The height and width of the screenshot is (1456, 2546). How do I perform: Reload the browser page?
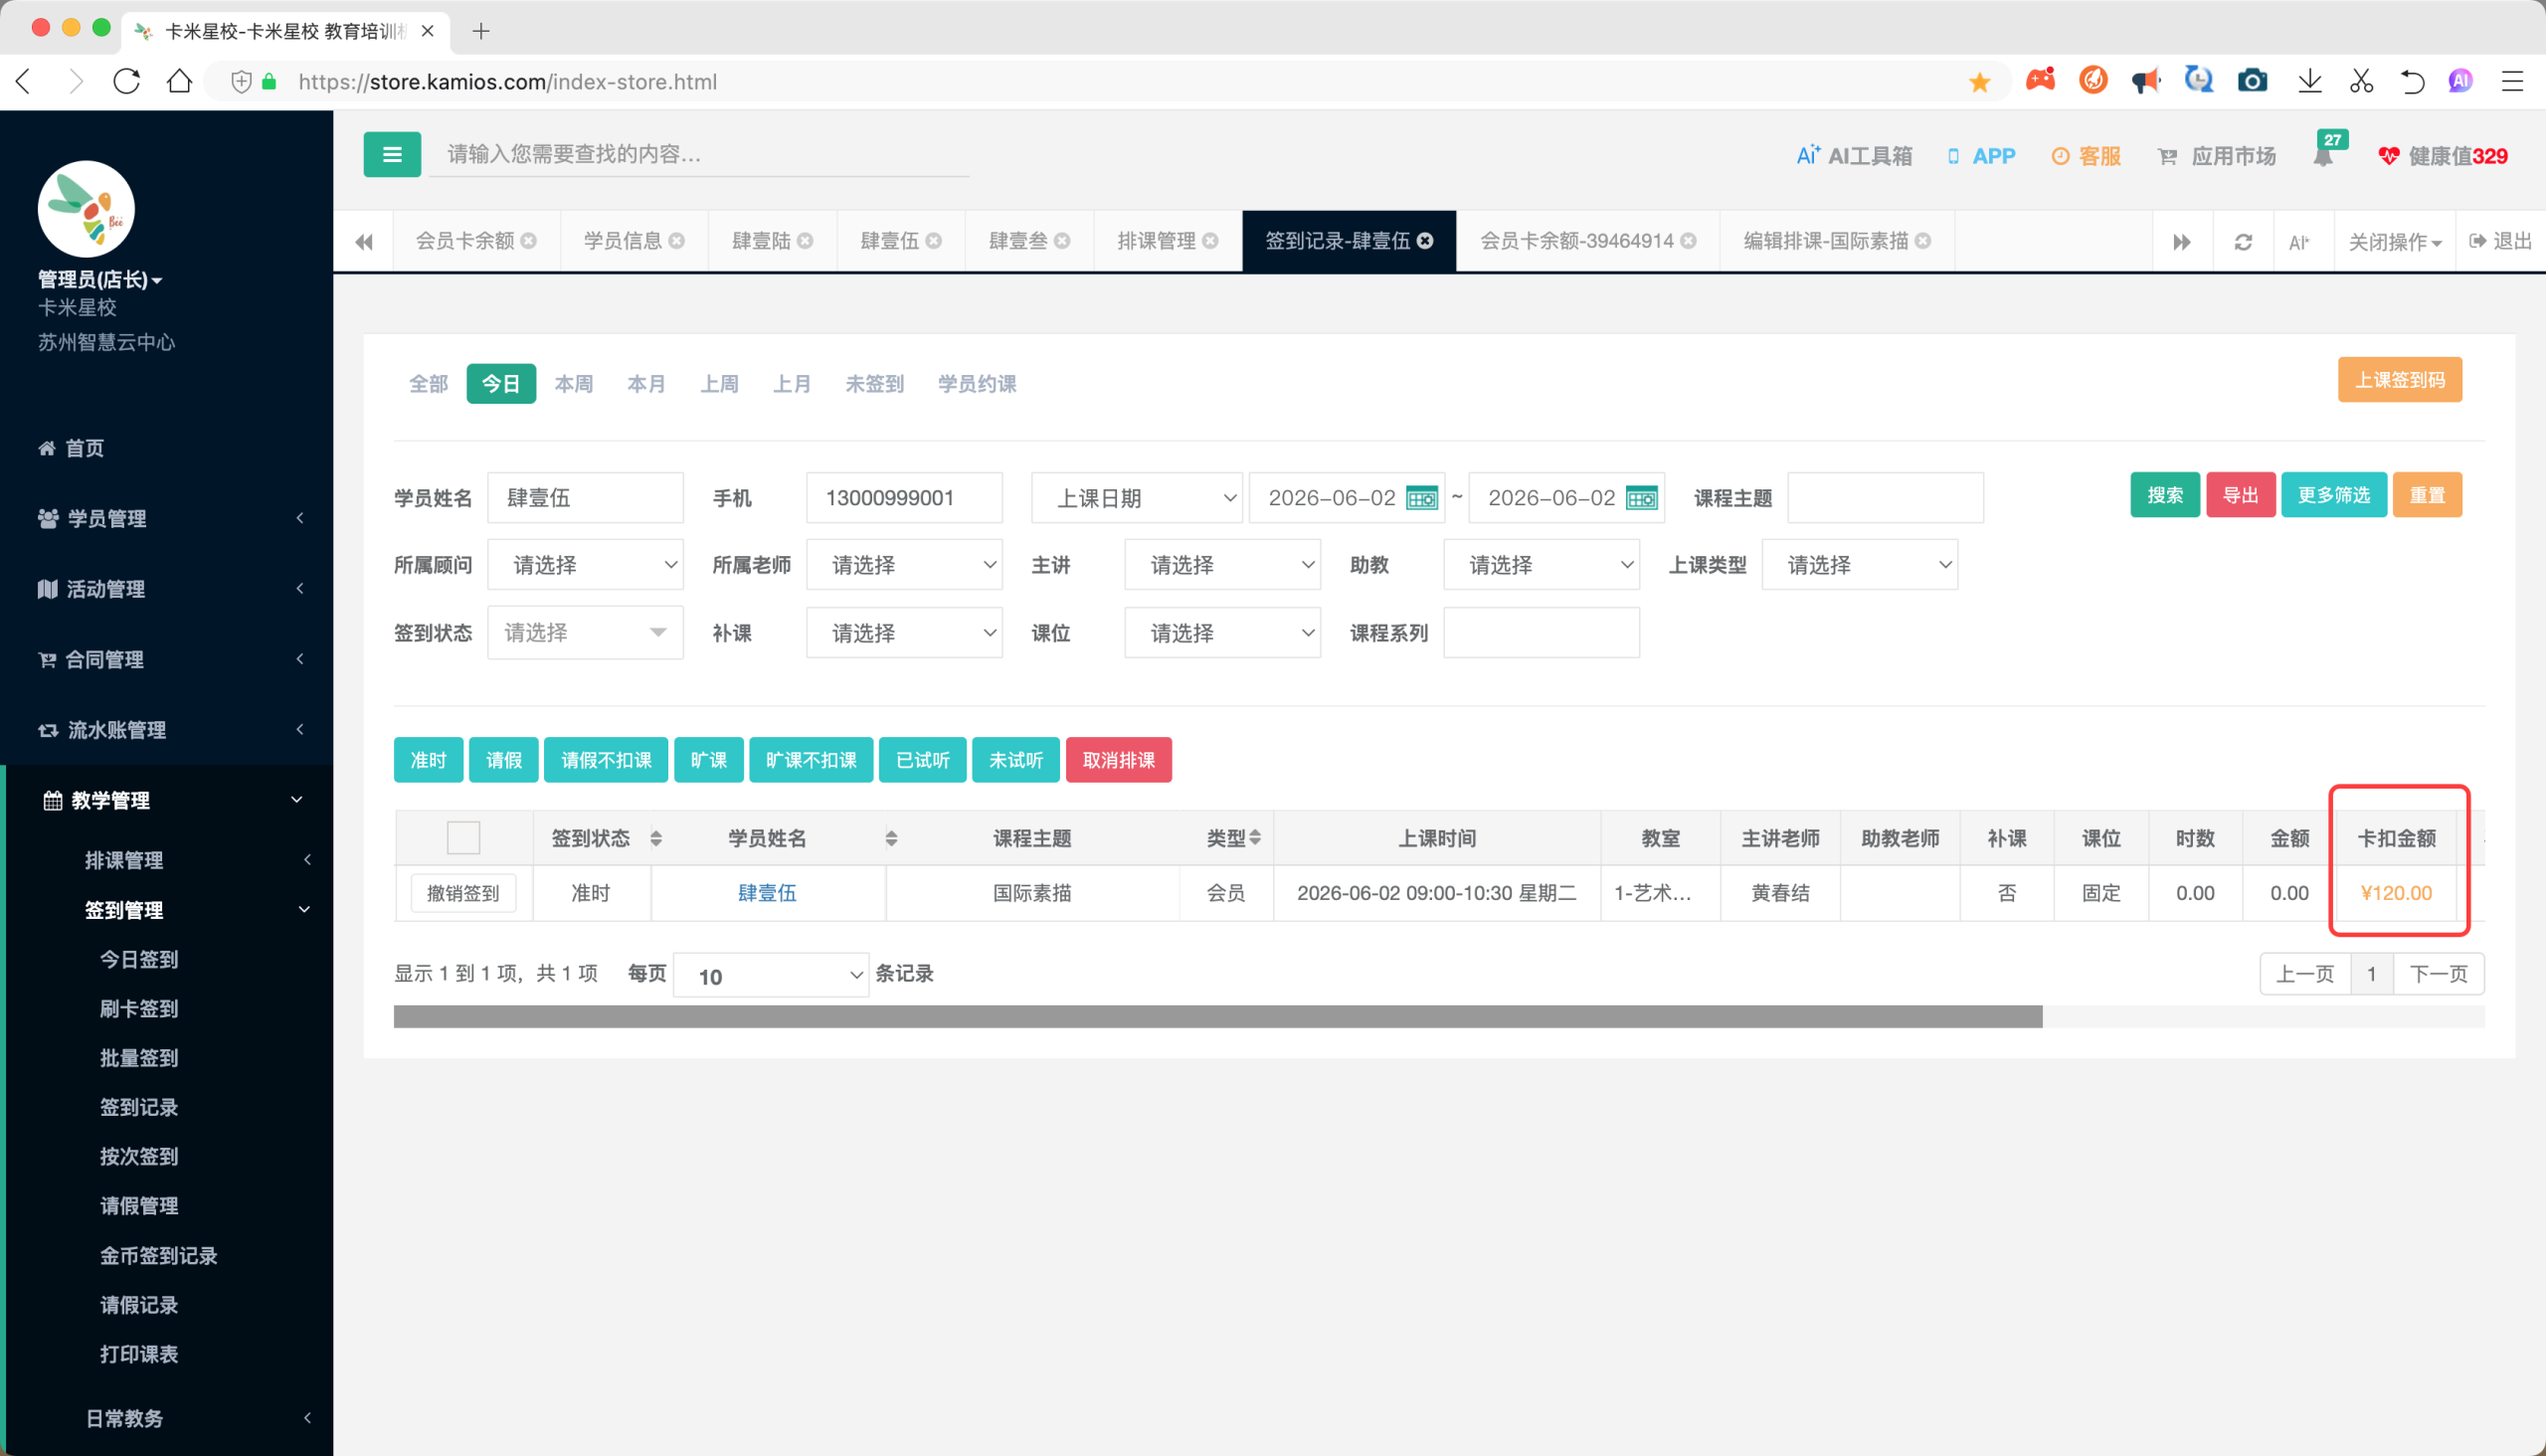pos(127,81)
